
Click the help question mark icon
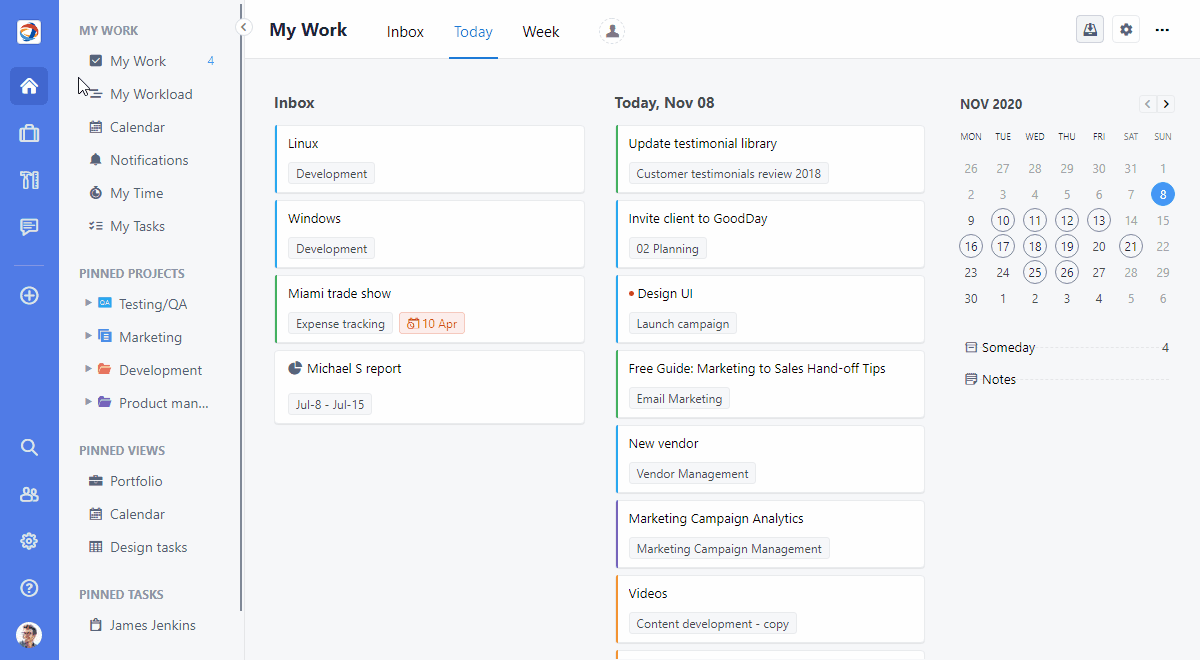click(29, 588)
